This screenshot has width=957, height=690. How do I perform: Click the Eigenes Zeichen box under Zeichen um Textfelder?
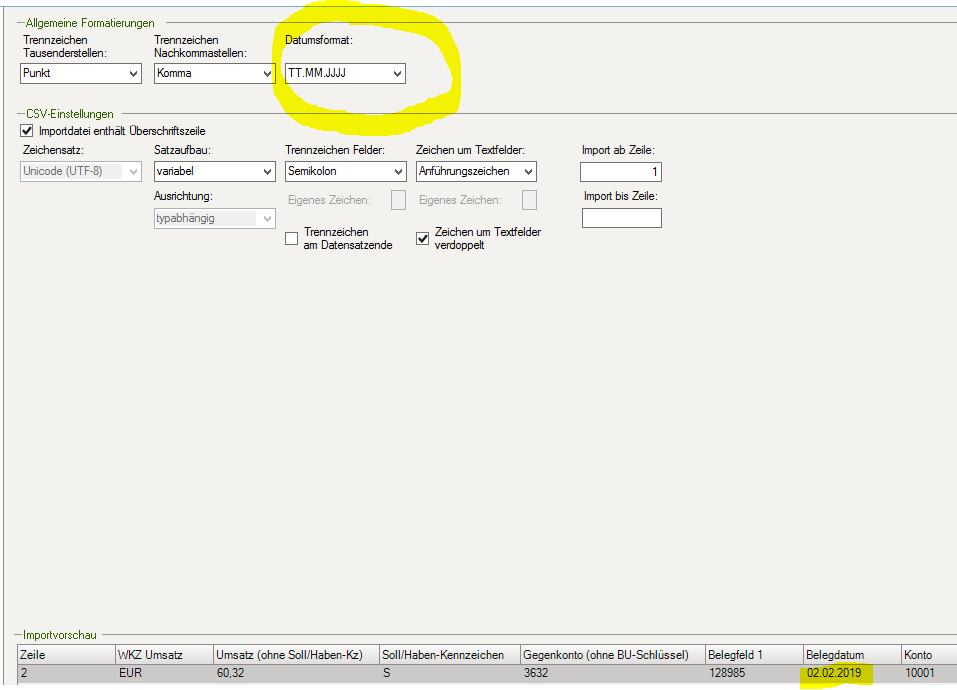pyautogui.click(x=530, y=200)
